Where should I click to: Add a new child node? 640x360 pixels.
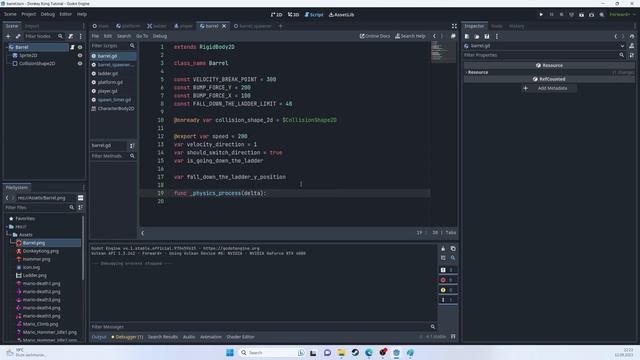click(8, 36)
